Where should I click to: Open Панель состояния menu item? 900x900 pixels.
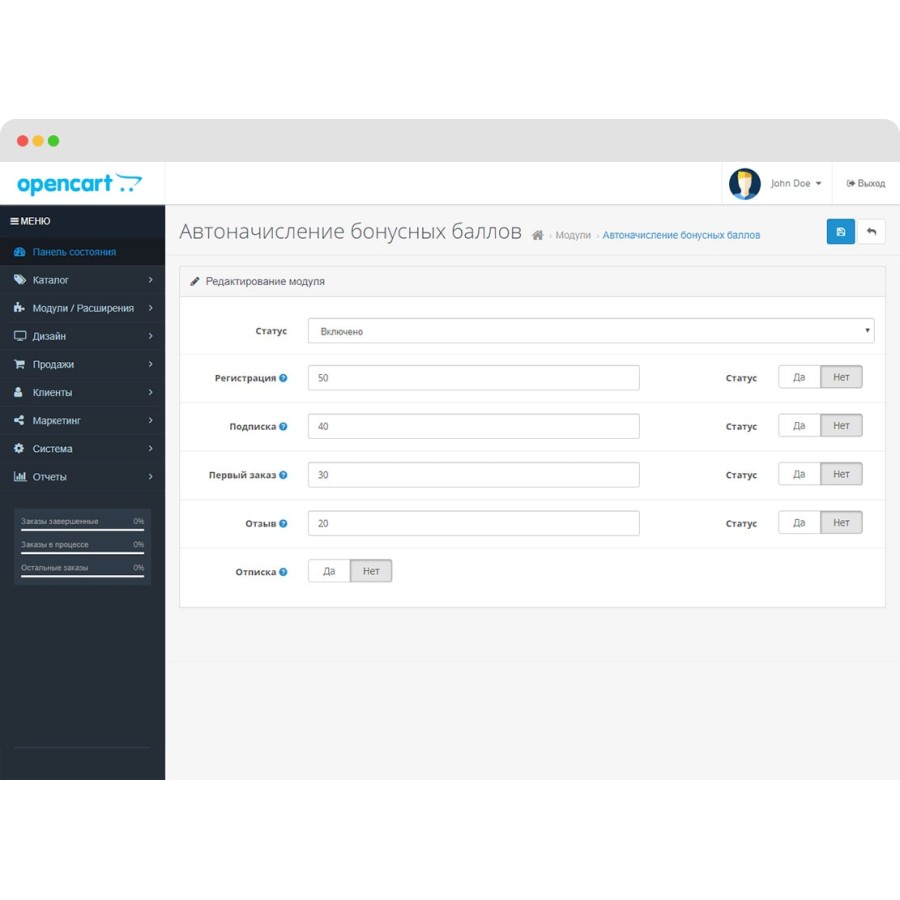83,252
